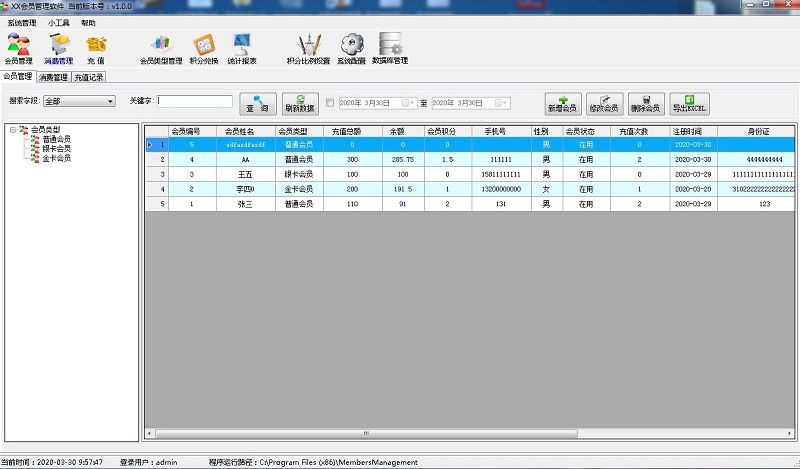Open 会员类型管理 from the toolbar
This screenshot has height=469, width=800.
click(x=161, y=47)
